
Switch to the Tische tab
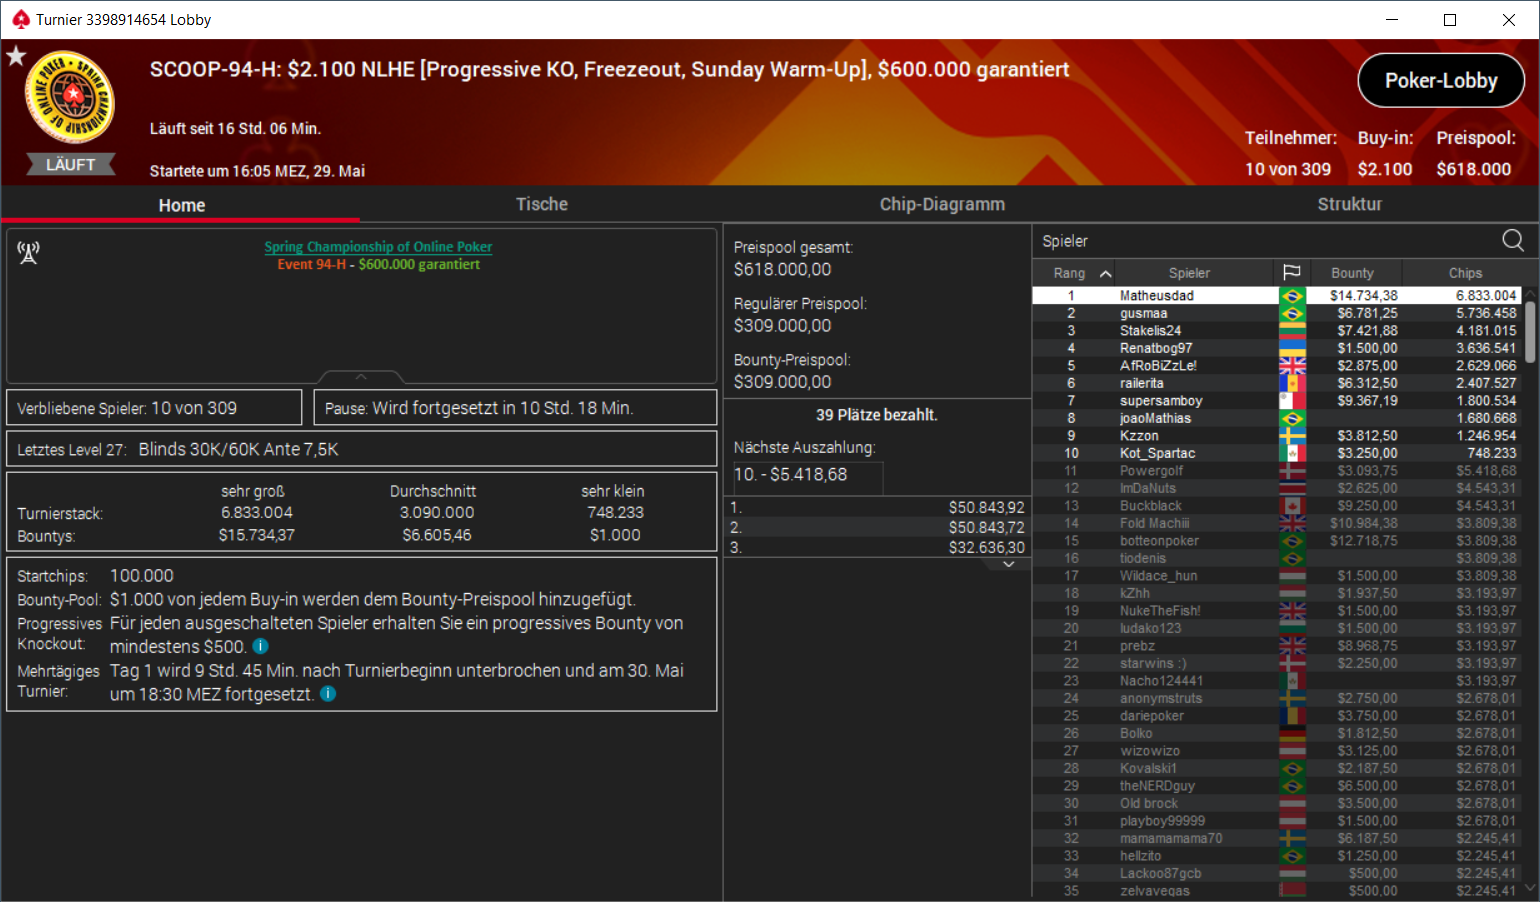(x=542, y=204)
